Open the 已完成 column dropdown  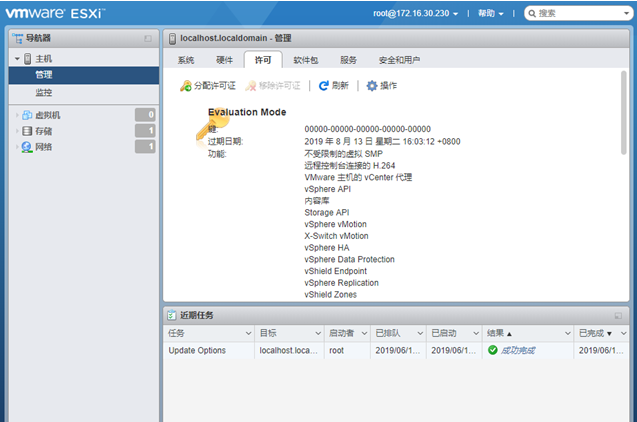click(624, 333)
